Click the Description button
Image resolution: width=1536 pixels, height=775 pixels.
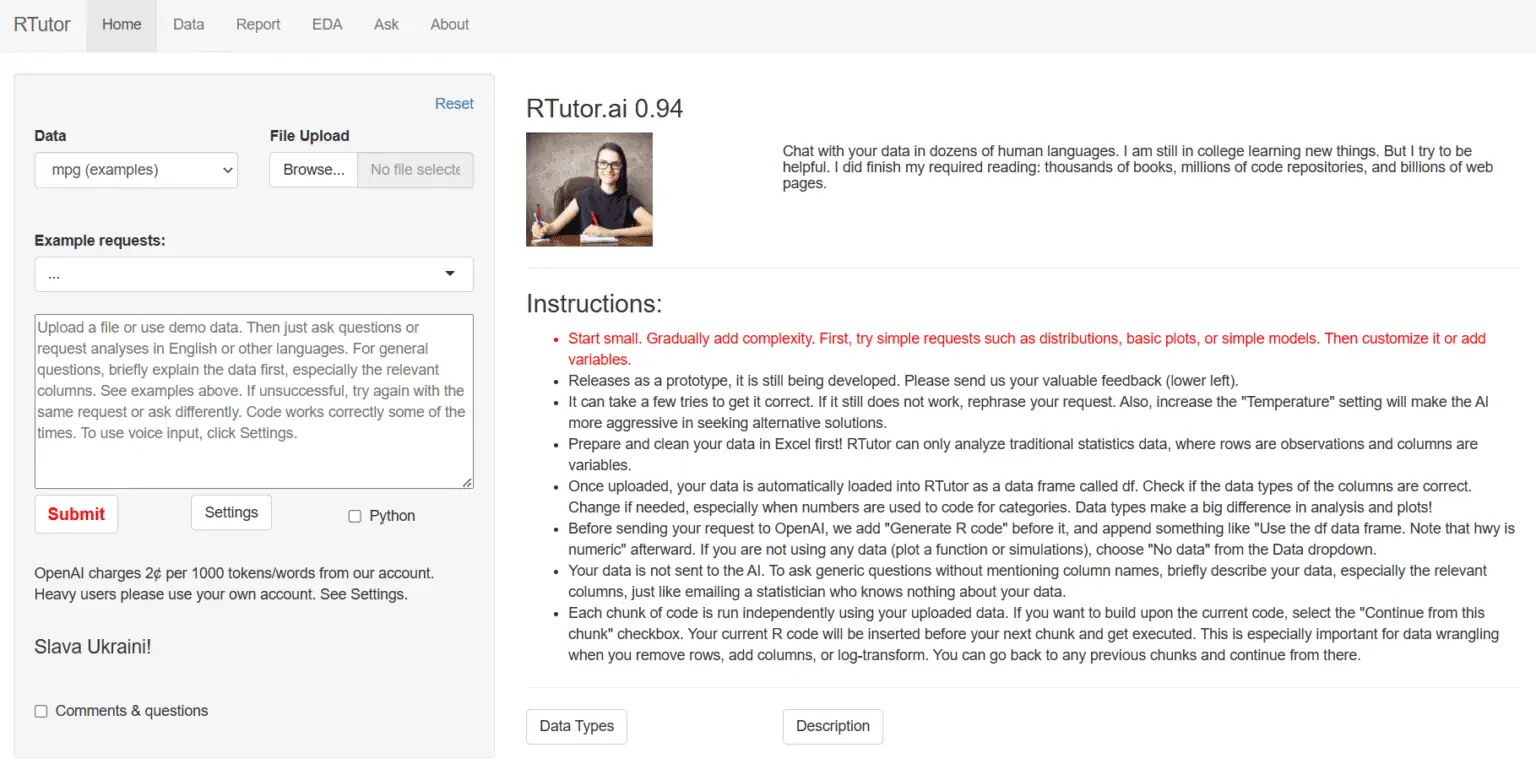833,726
